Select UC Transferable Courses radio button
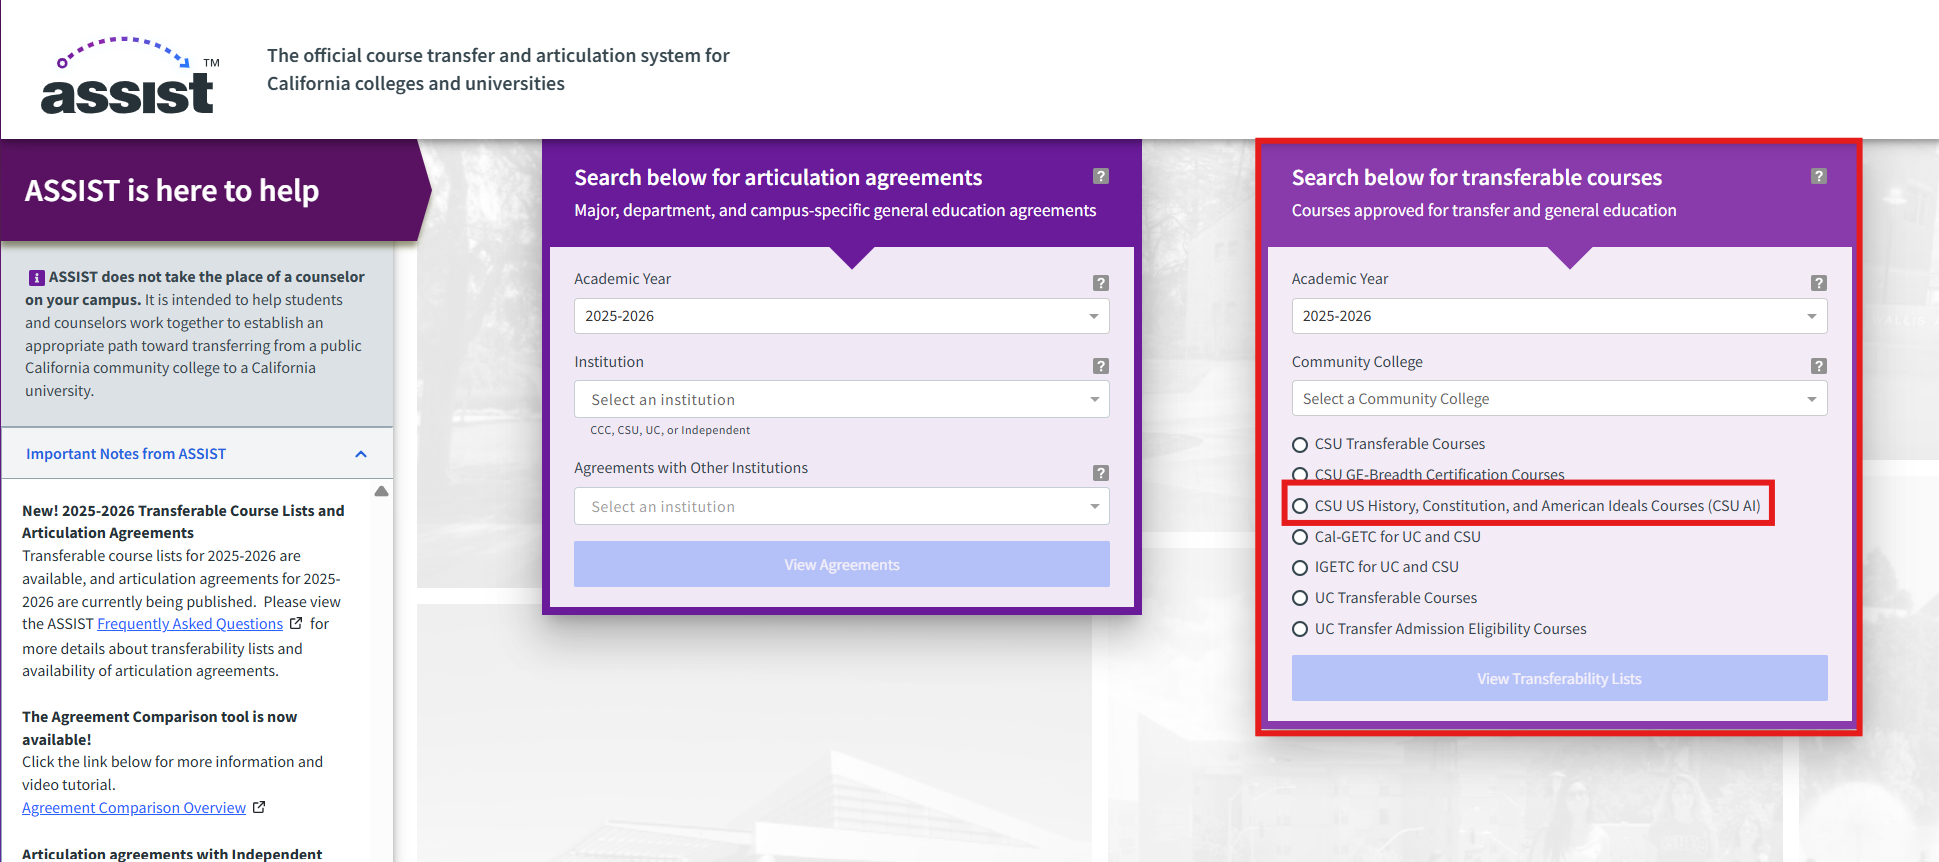The image size is (1939, 862). click(1300, 598)
